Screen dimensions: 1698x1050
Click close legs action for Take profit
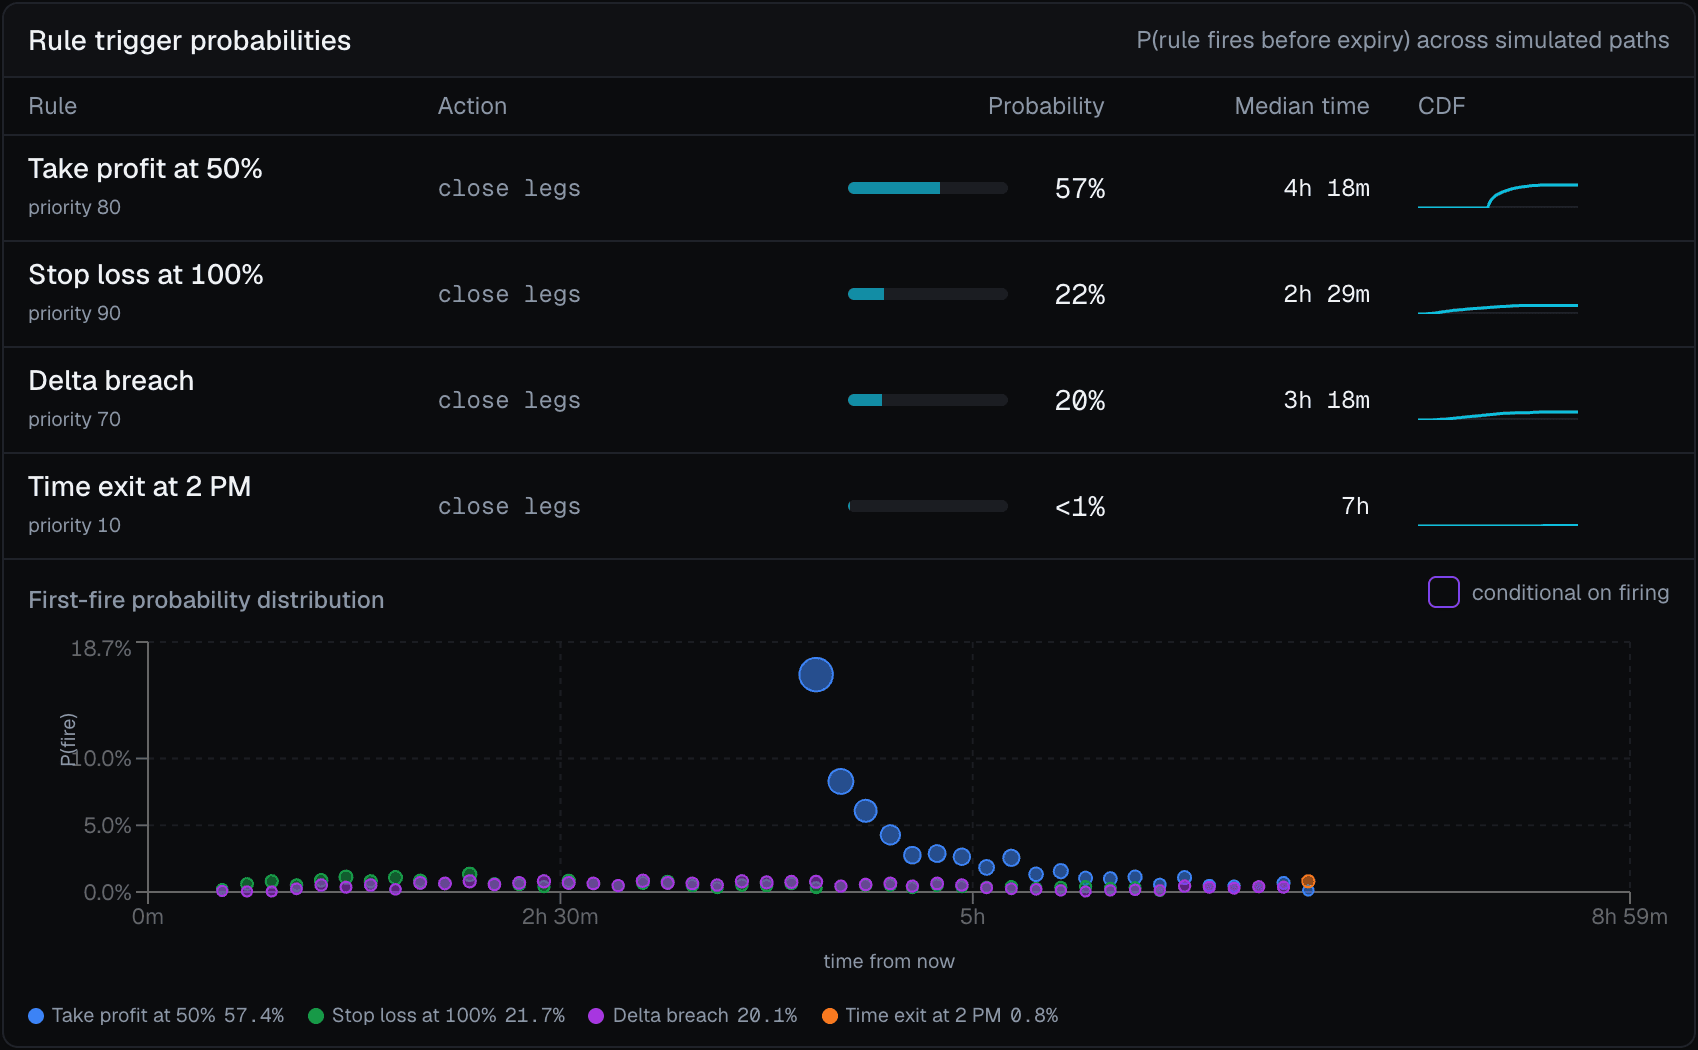coord(509,188)
